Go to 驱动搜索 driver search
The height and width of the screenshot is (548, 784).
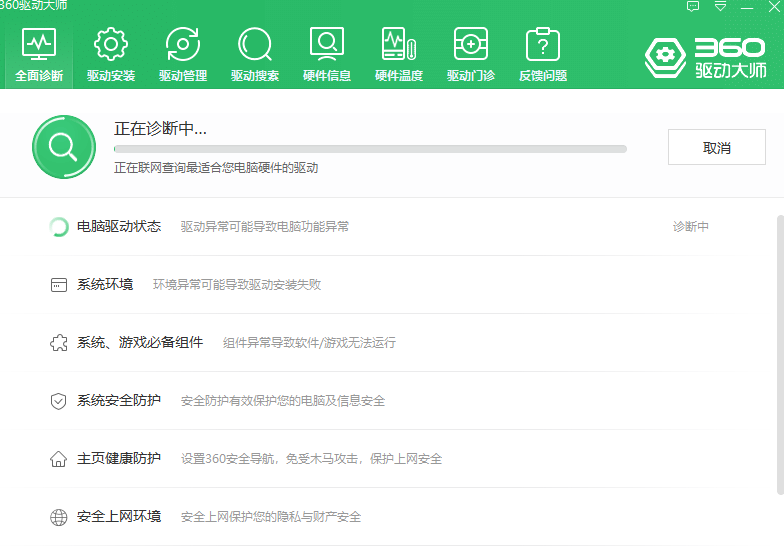pos(254,55)
